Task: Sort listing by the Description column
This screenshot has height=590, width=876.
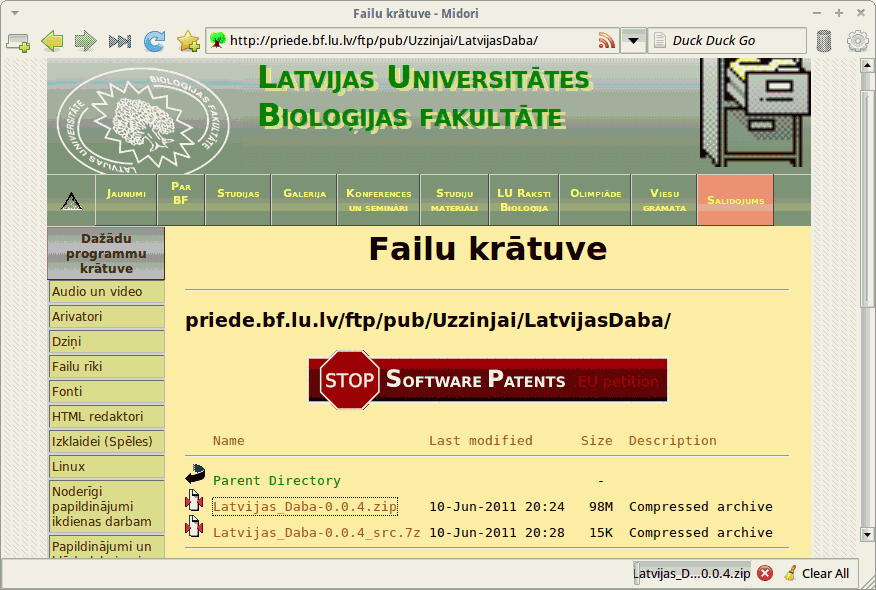Action: coord(673,441)
